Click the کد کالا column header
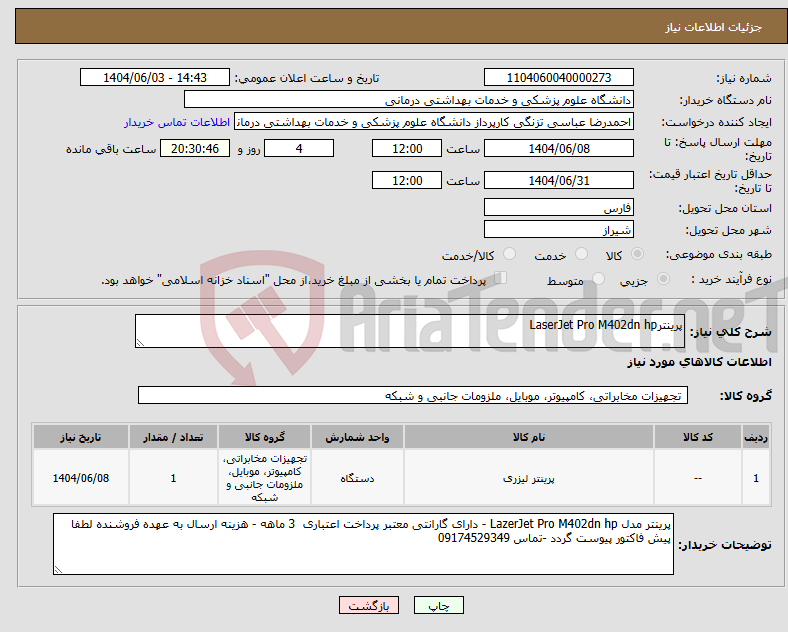 point(698,437)
